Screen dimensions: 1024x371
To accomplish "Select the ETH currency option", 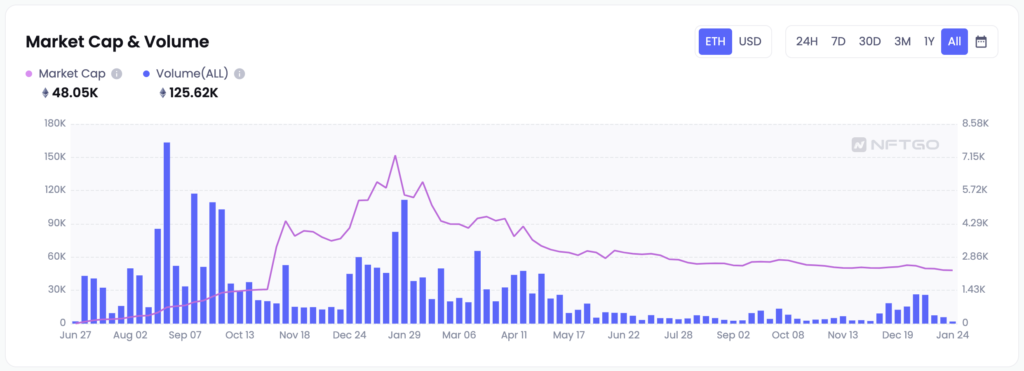I will (x=715, y=42).
